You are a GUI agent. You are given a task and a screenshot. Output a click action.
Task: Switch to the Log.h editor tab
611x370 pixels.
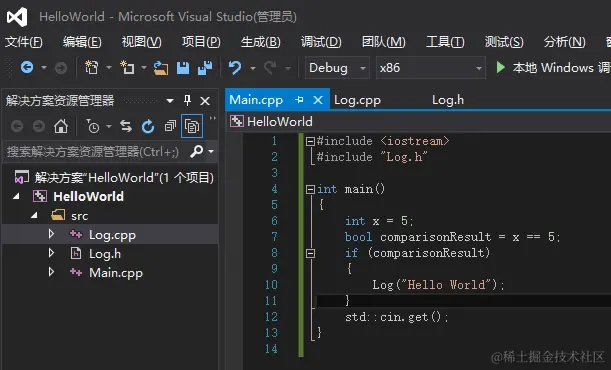pos(448,100)
